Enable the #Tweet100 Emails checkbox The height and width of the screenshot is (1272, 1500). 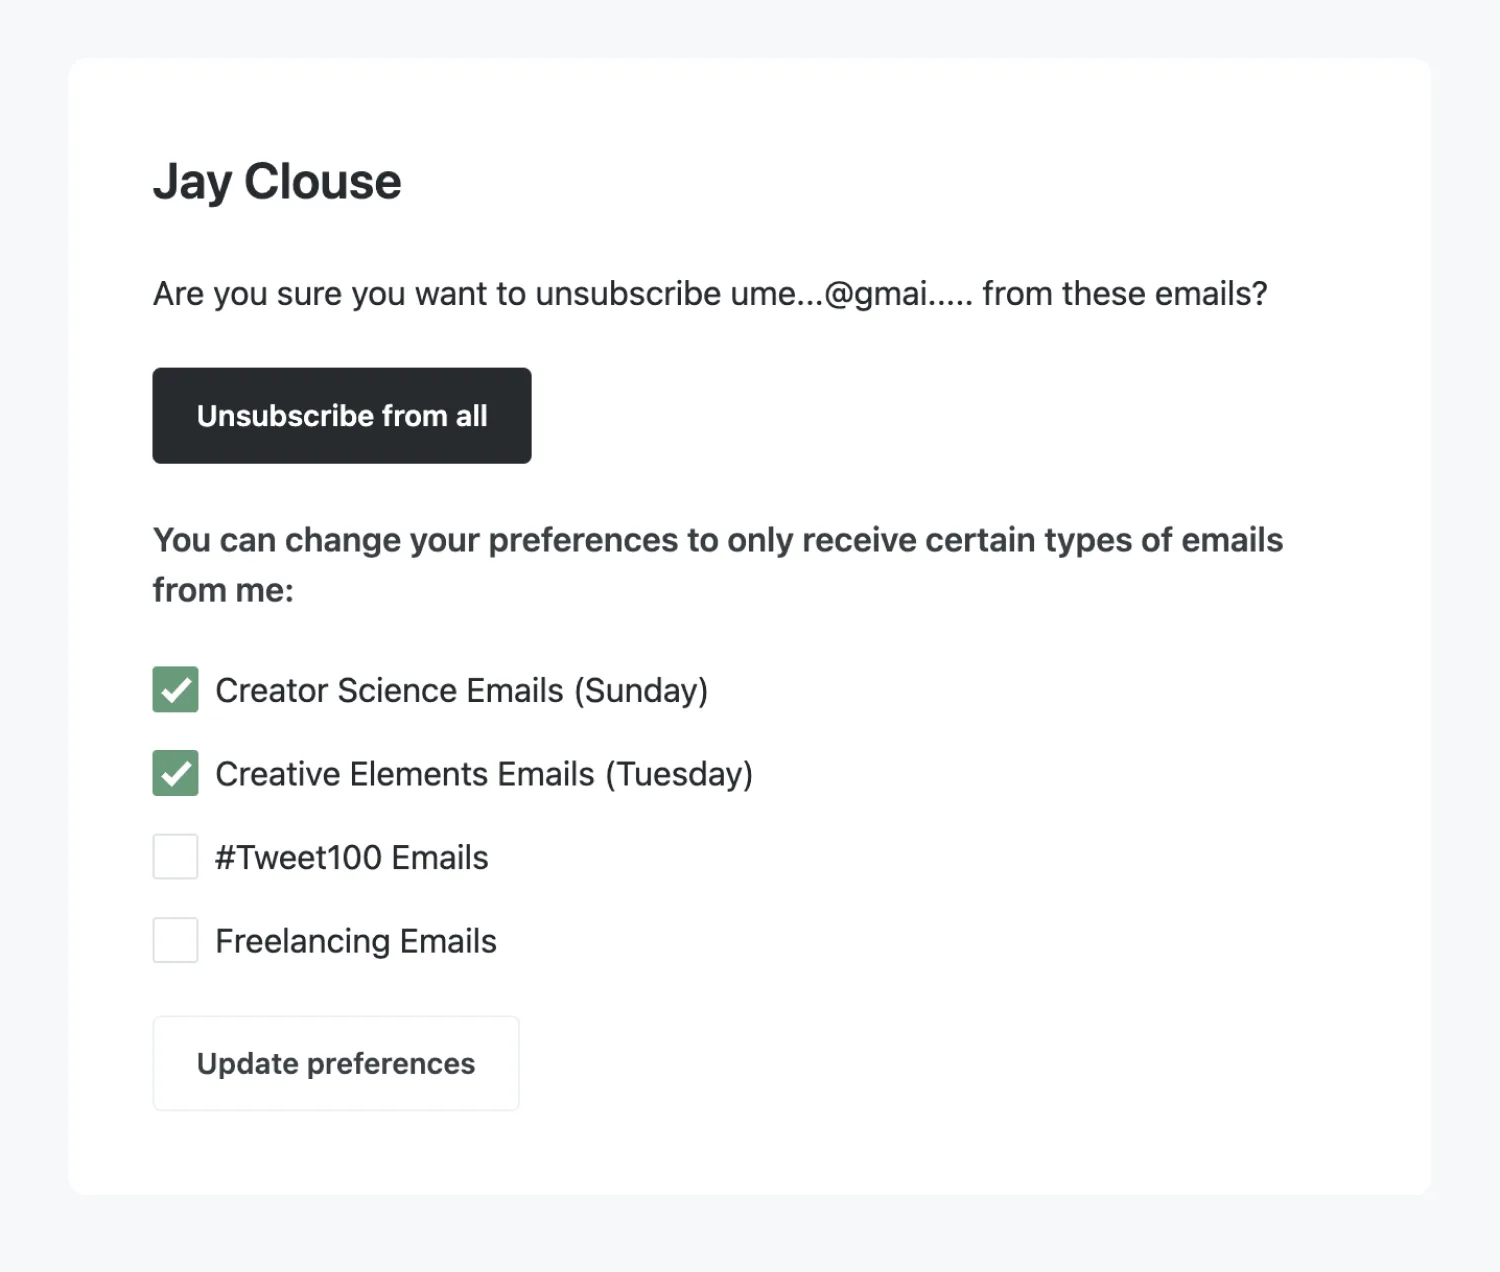click(x=175, y=857)
